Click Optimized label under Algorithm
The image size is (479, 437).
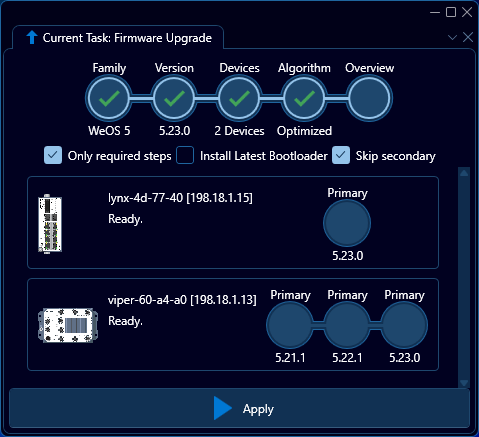304,131
